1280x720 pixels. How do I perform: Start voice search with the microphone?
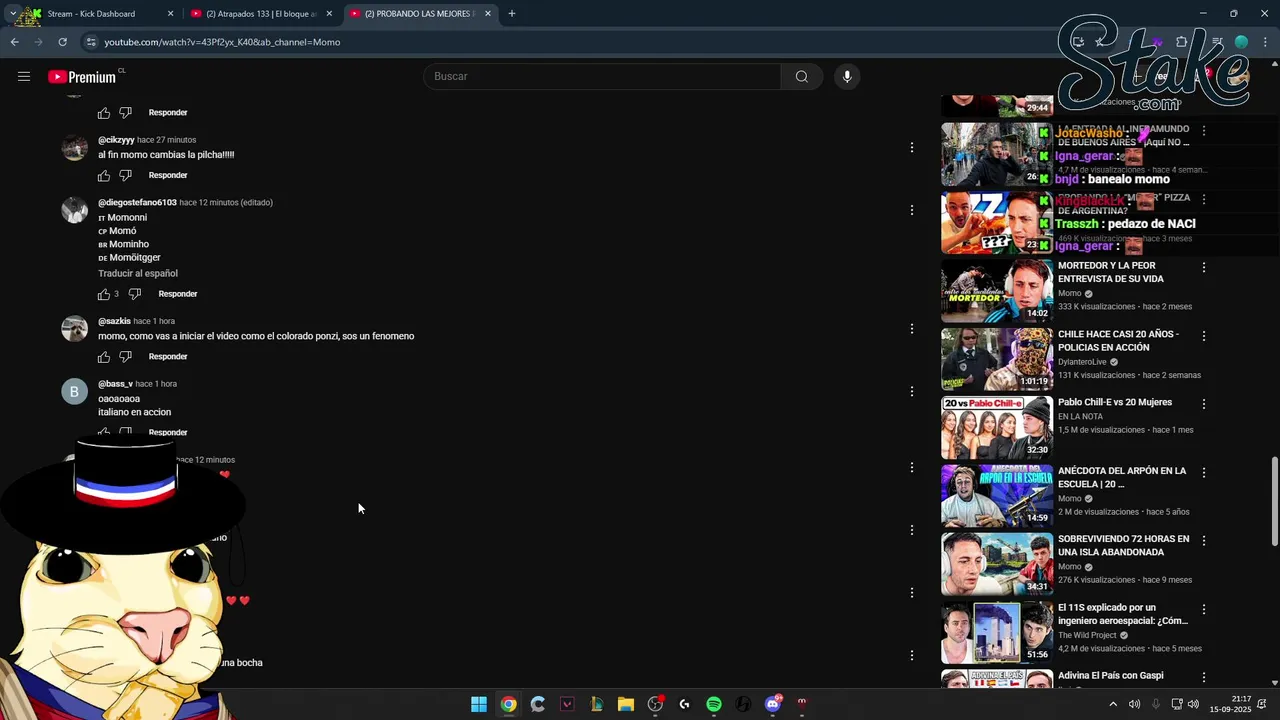[847, 77]
